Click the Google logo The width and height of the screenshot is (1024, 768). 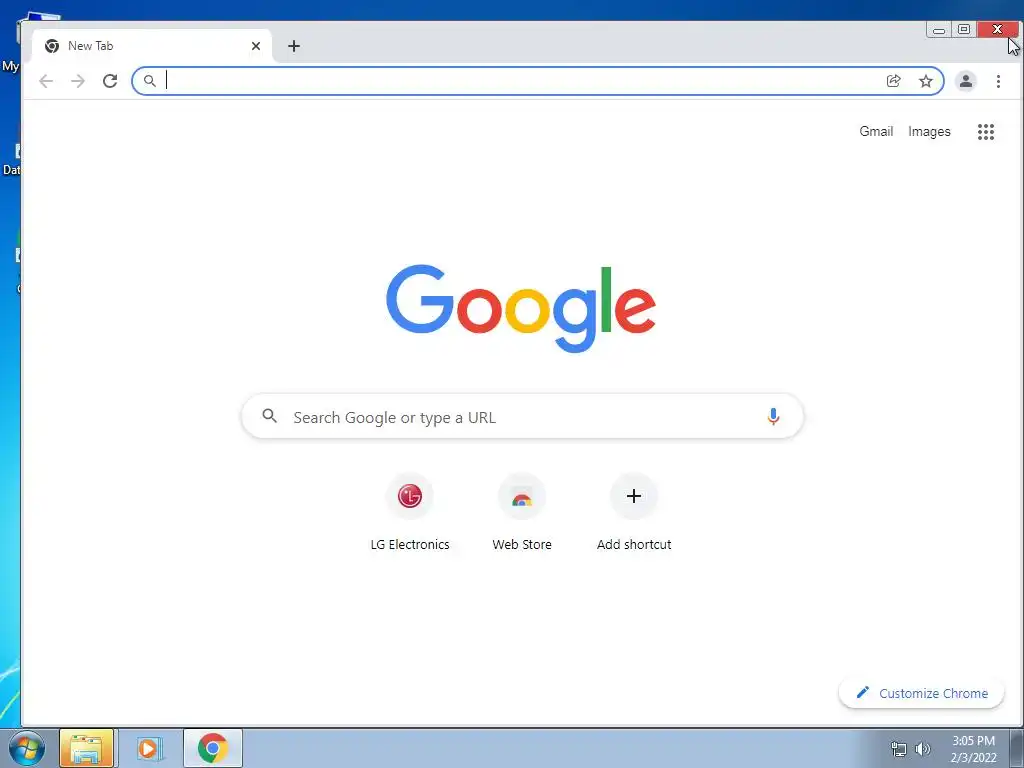click(x=520, y=308)
